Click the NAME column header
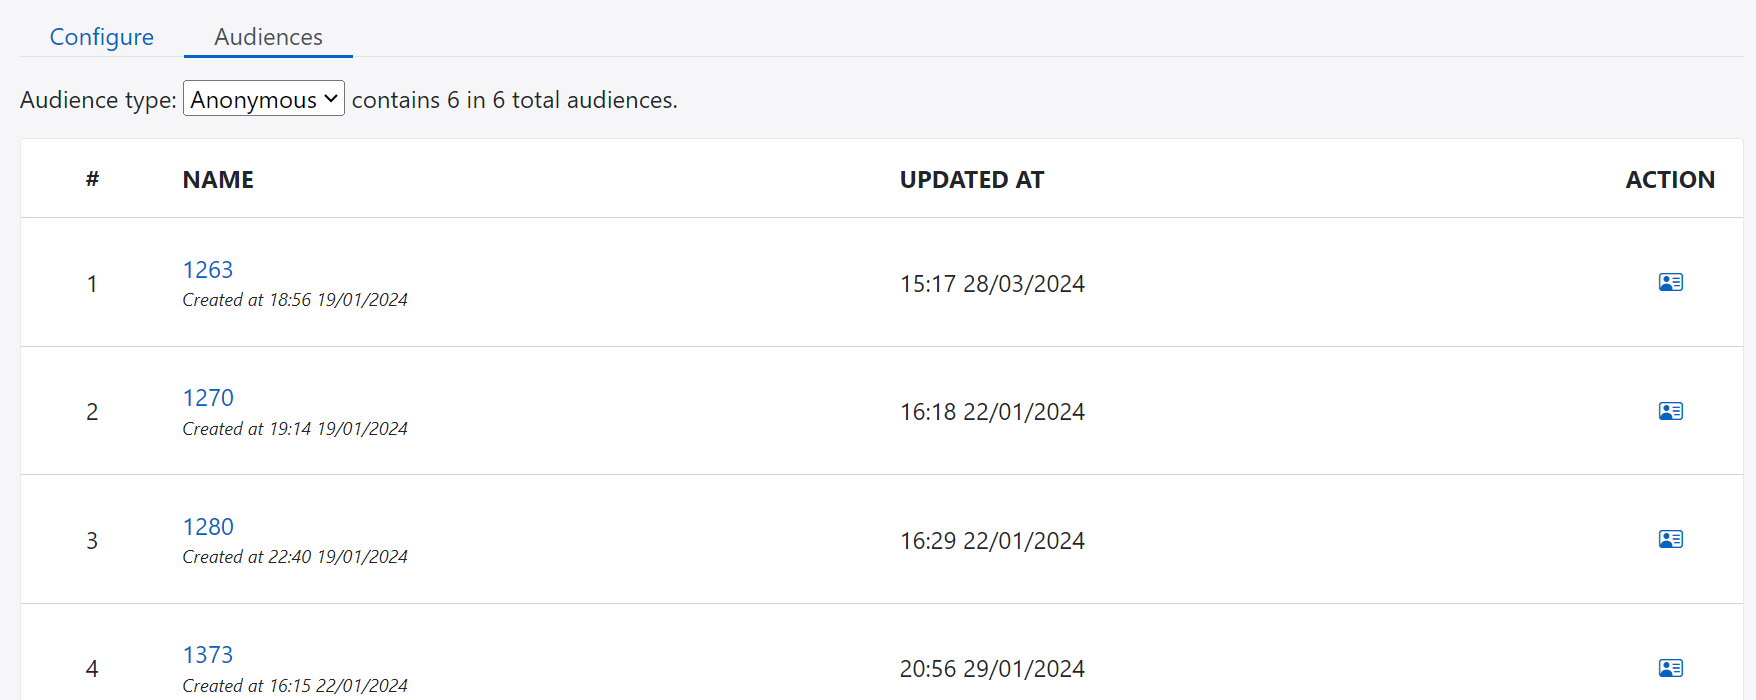Image resolution: width=1756 pixels, height=700 pixels. click(217, 179)
